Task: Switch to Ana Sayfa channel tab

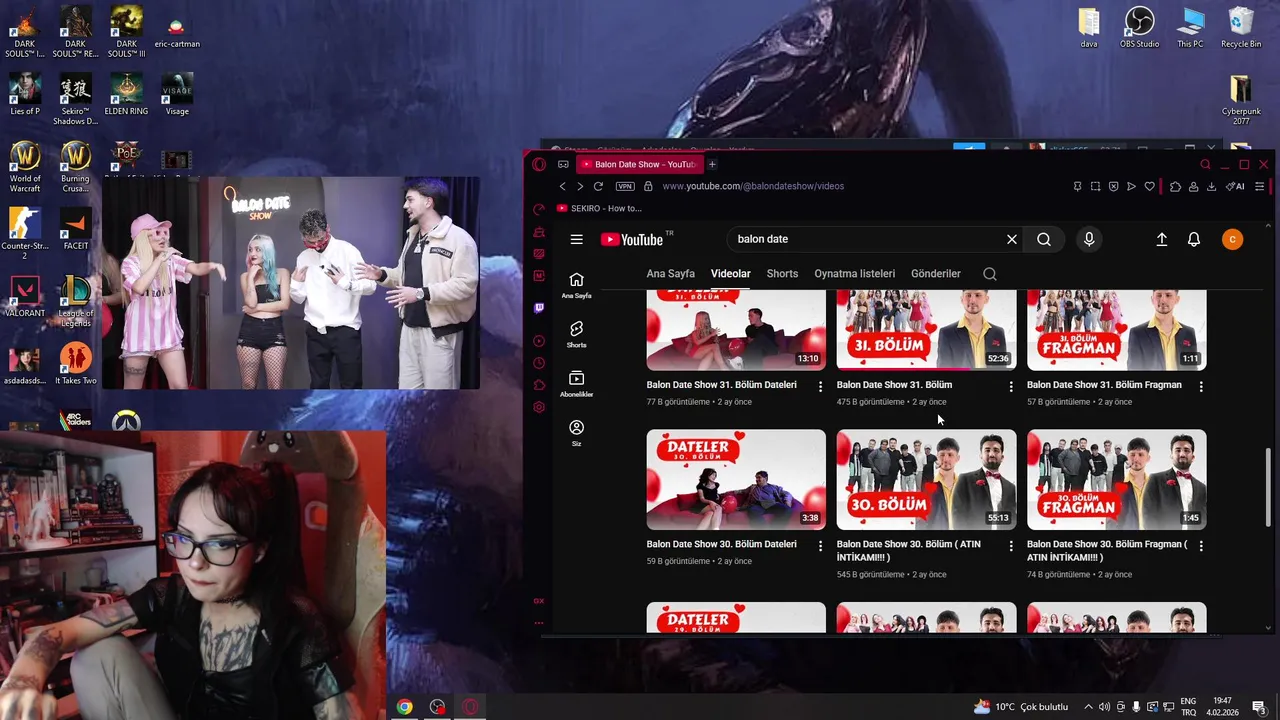Action: [670, 274]
